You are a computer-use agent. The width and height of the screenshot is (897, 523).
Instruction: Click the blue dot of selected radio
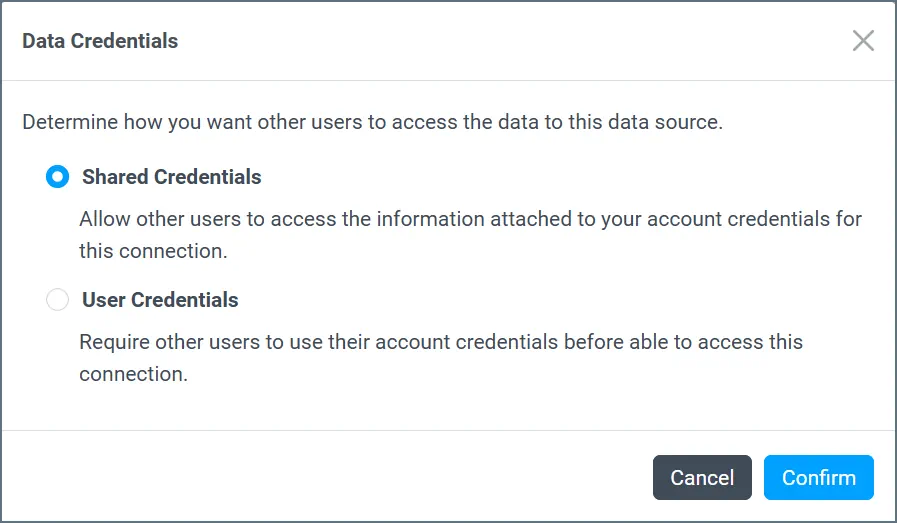[58, 177]
